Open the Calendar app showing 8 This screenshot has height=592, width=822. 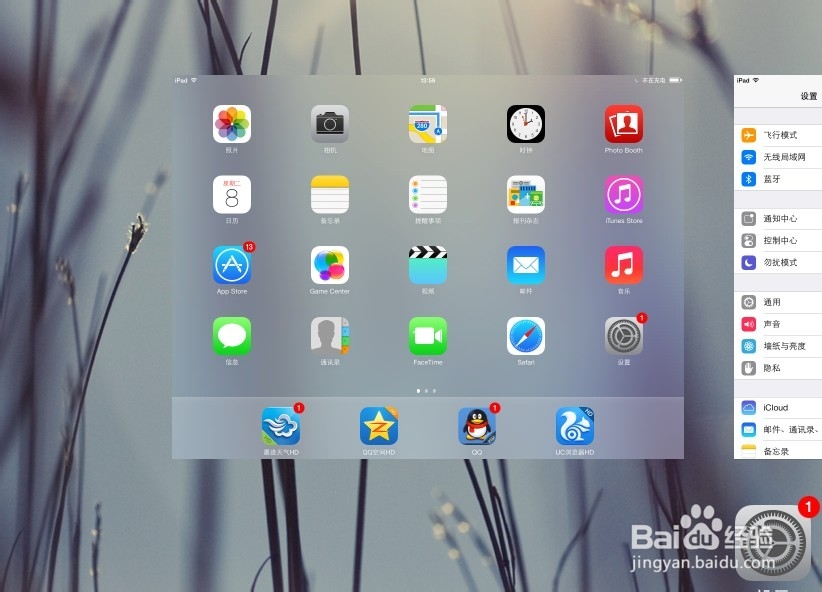point(232,195)
